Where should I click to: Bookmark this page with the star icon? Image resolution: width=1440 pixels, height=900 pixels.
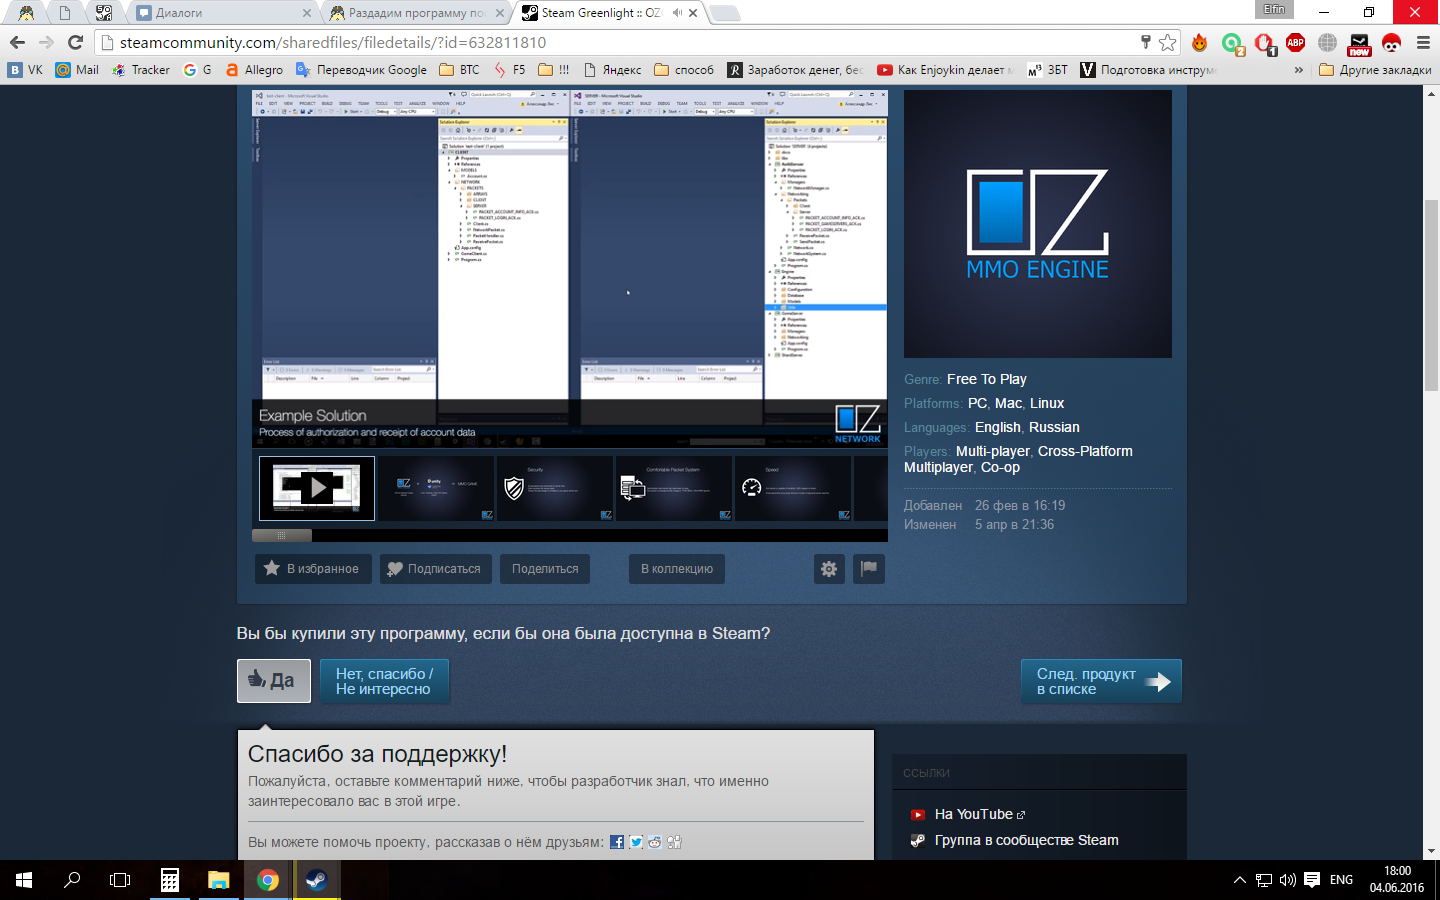[1167, 42]
